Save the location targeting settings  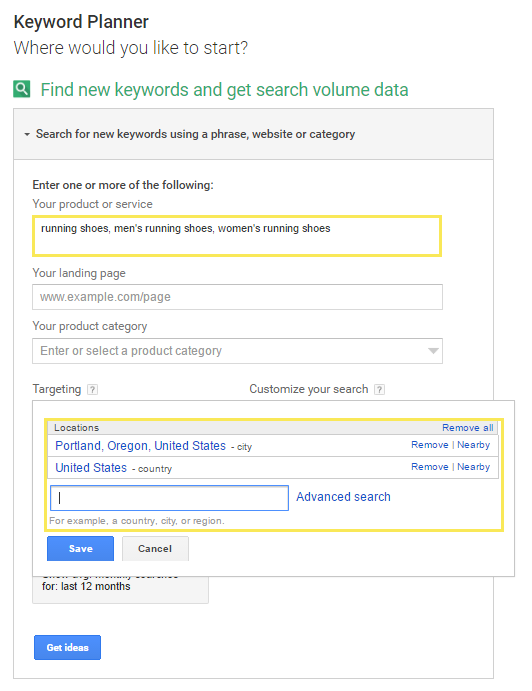click(80, 549)
